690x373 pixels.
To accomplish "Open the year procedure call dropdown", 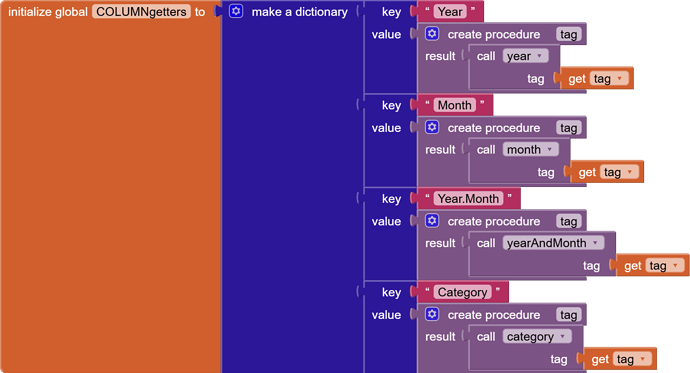I will coord(525,56).
